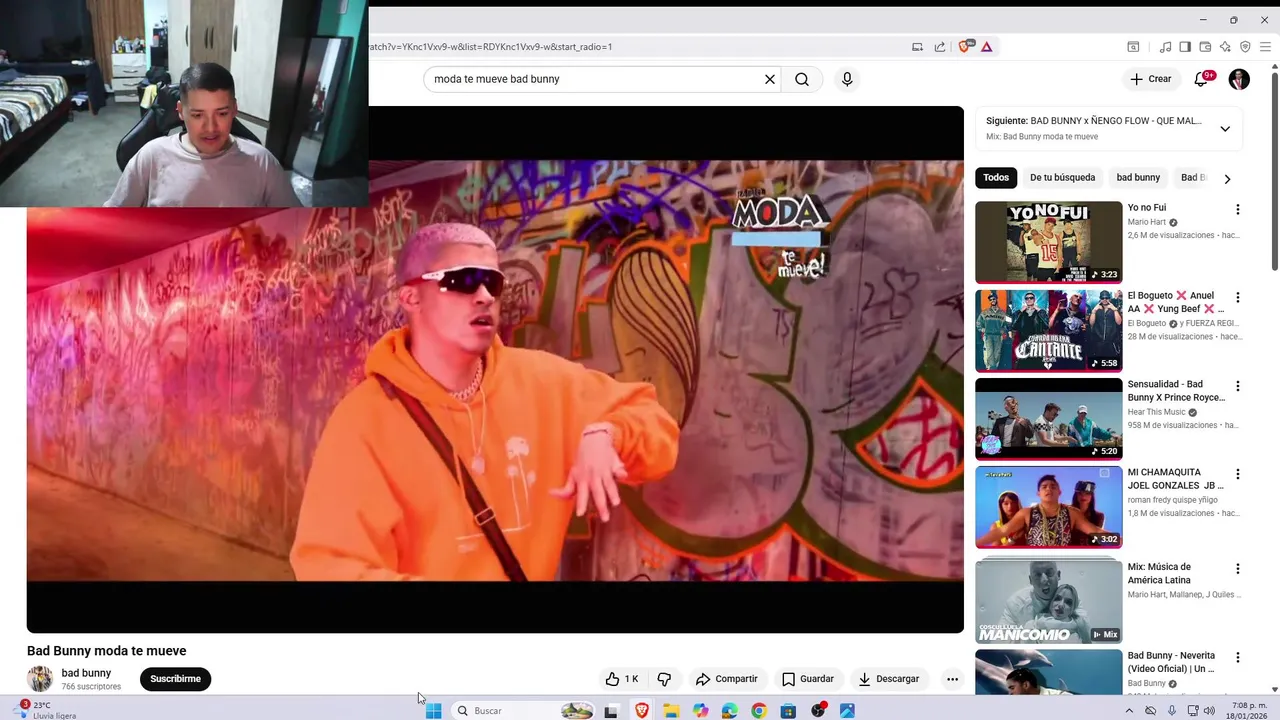Viewport: 1280px width, 720px height.
Task: Click the search magnifier button
Action: [802, 79]
